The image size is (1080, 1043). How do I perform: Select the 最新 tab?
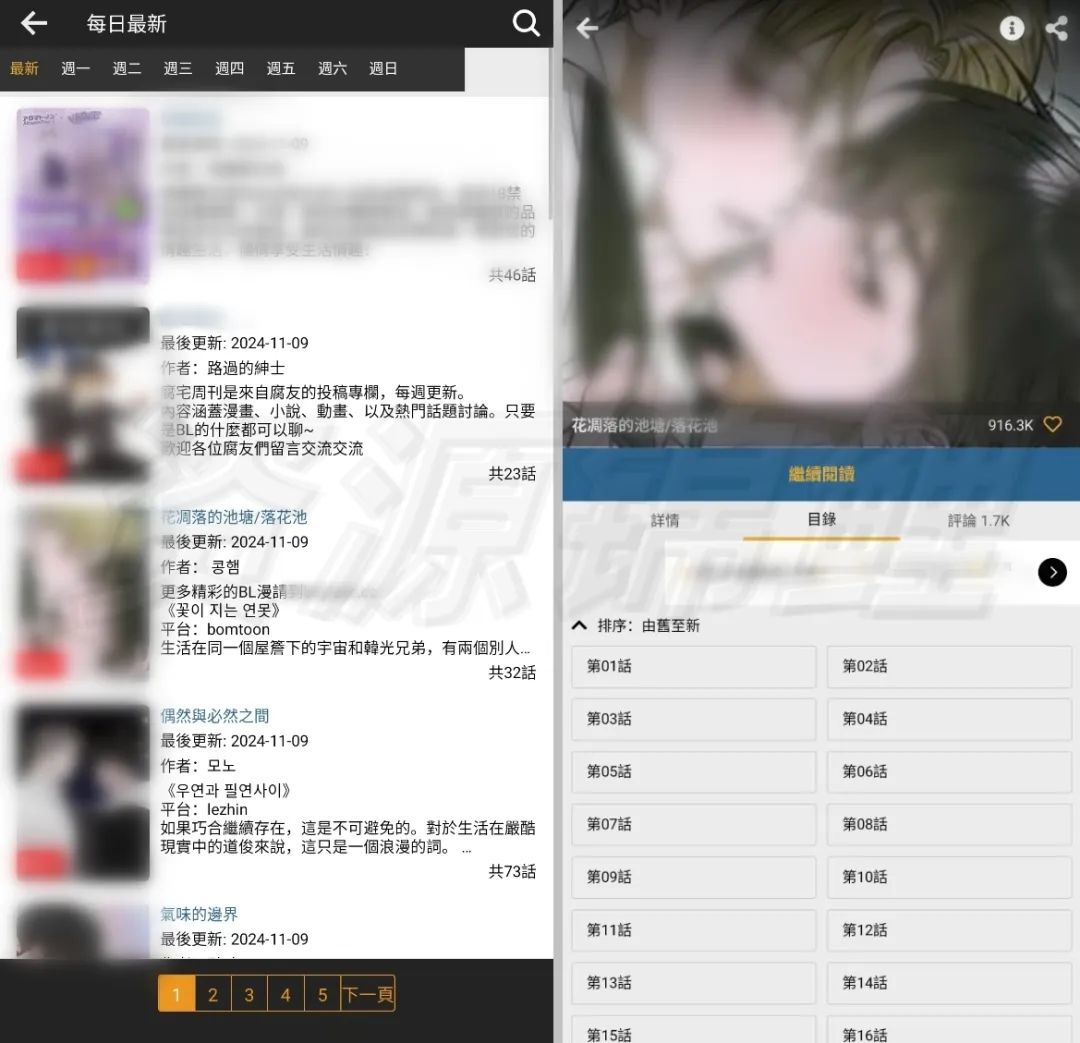coord(24,68)
